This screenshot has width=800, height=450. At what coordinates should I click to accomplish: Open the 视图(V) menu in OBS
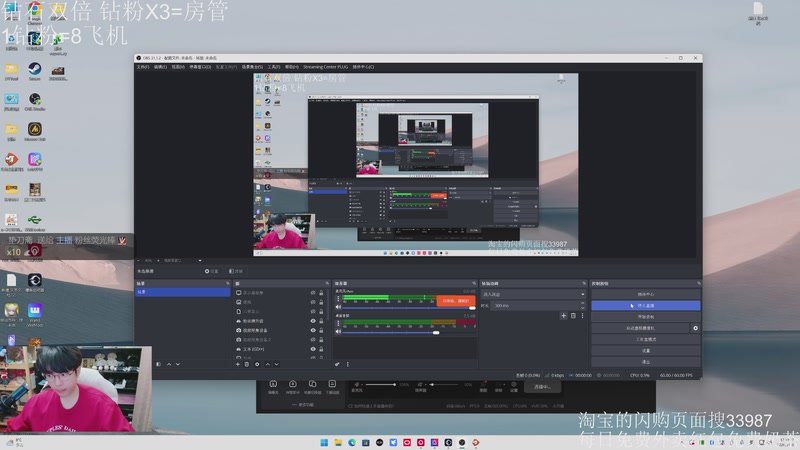[x=178, y=67]
